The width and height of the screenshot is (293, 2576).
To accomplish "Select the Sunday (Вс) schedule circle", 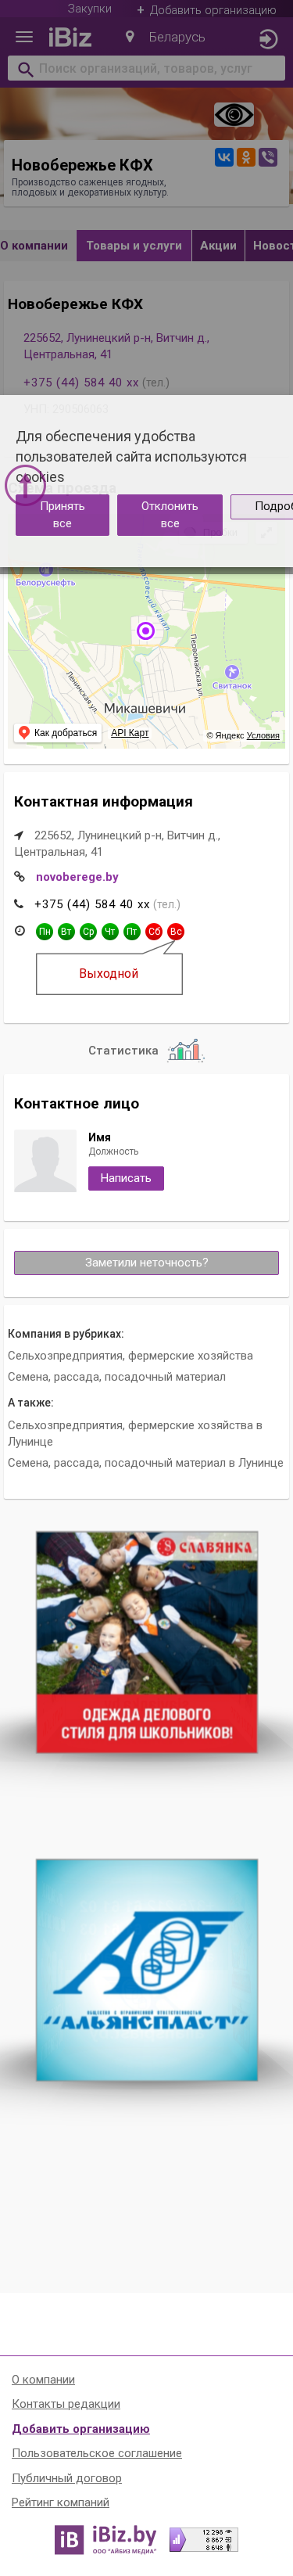I will click(x=176, y=931).
